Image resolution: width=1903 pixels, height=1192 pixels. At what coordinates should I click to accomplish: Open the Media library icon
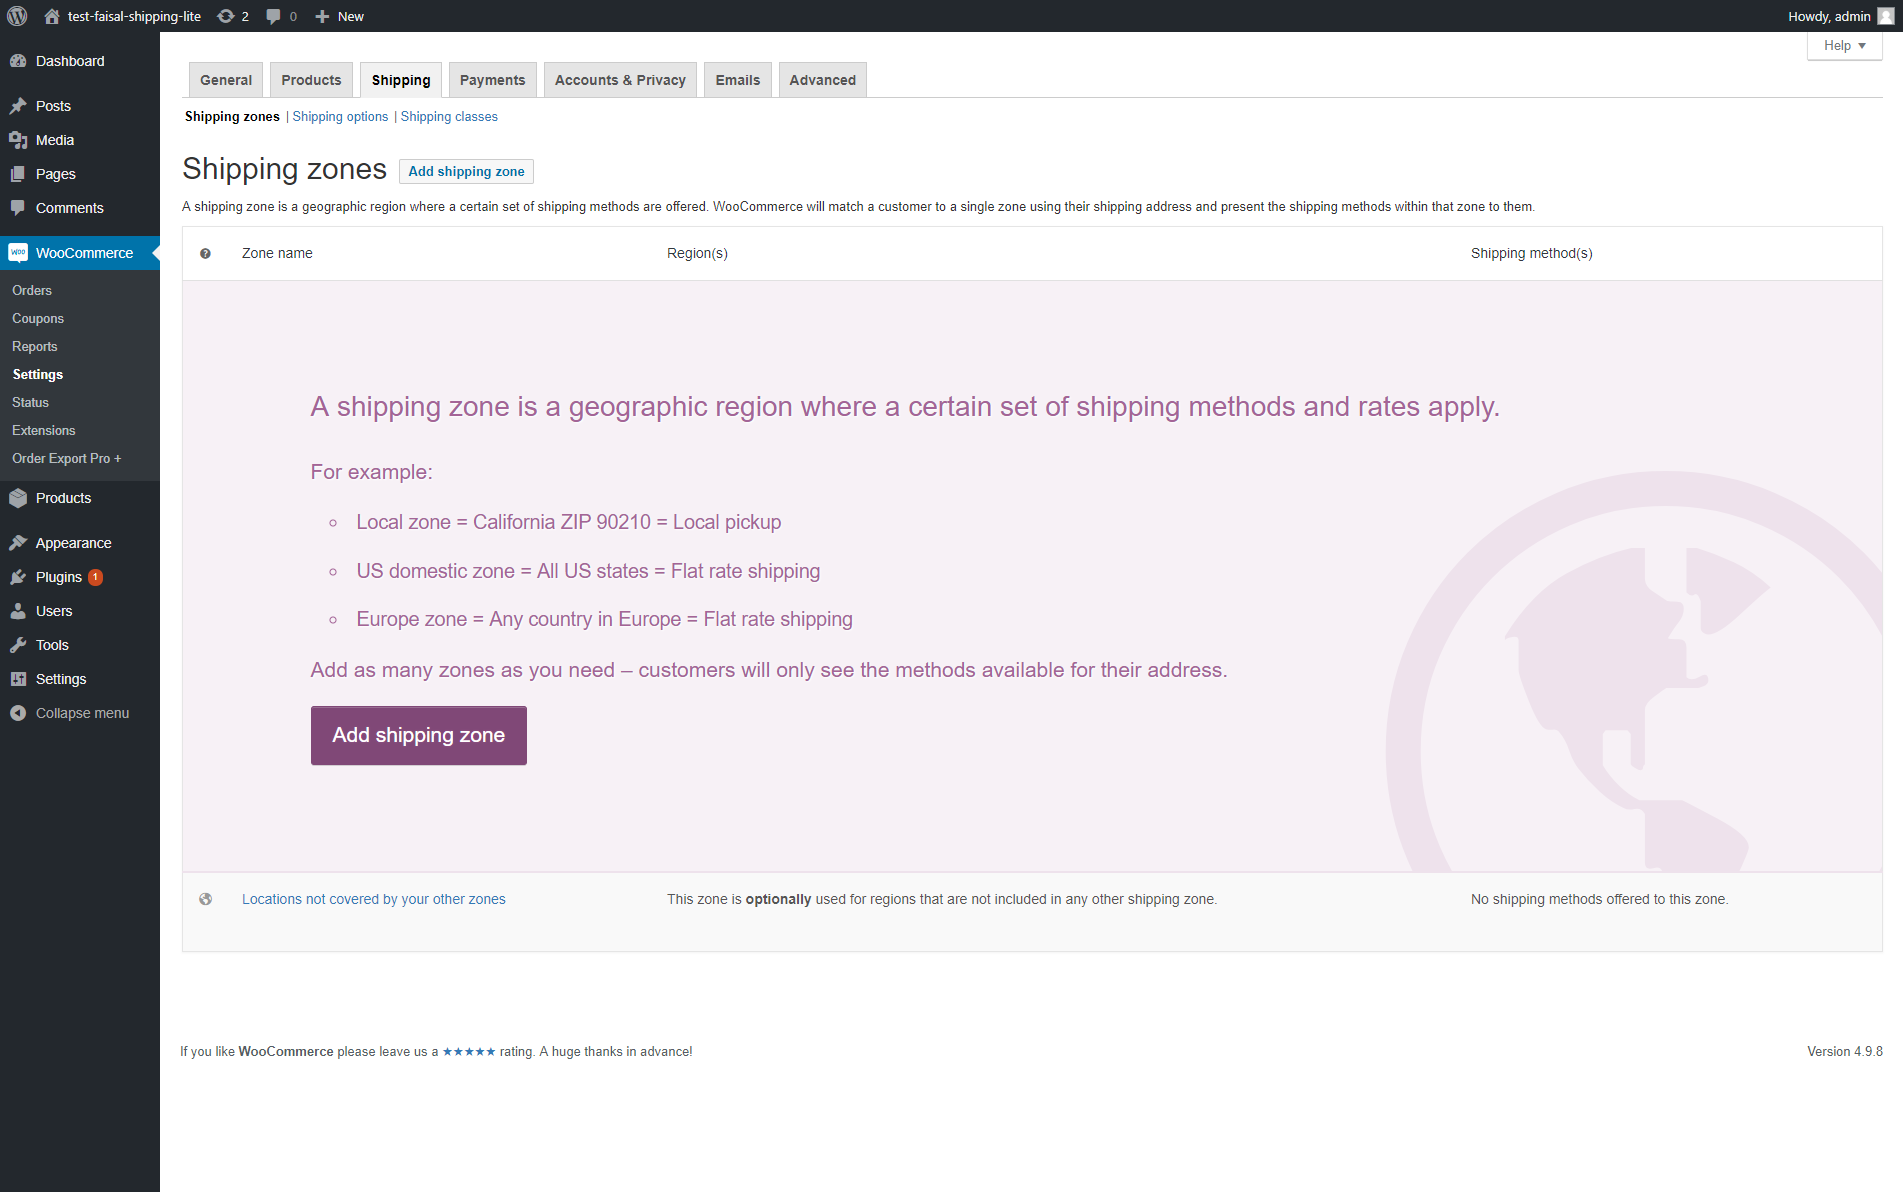click(18, 140)
